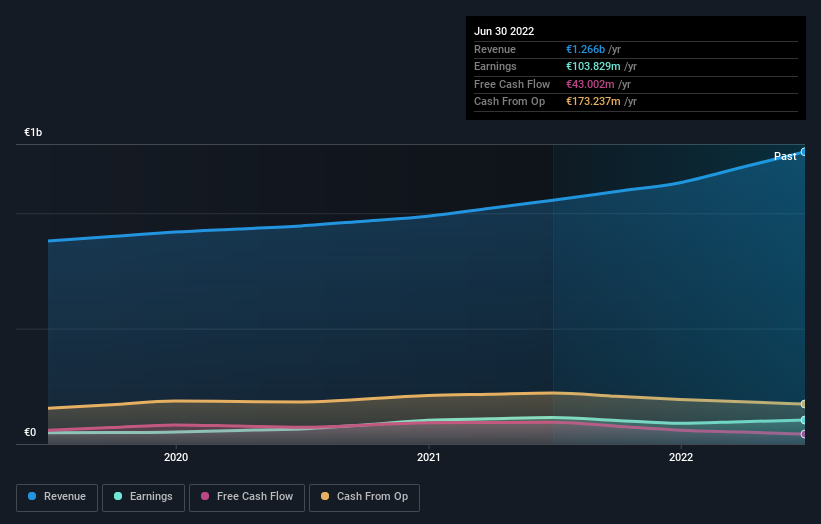Toggle the Revenue legend button
The image size is (821, 524).
tap(57, 497)
